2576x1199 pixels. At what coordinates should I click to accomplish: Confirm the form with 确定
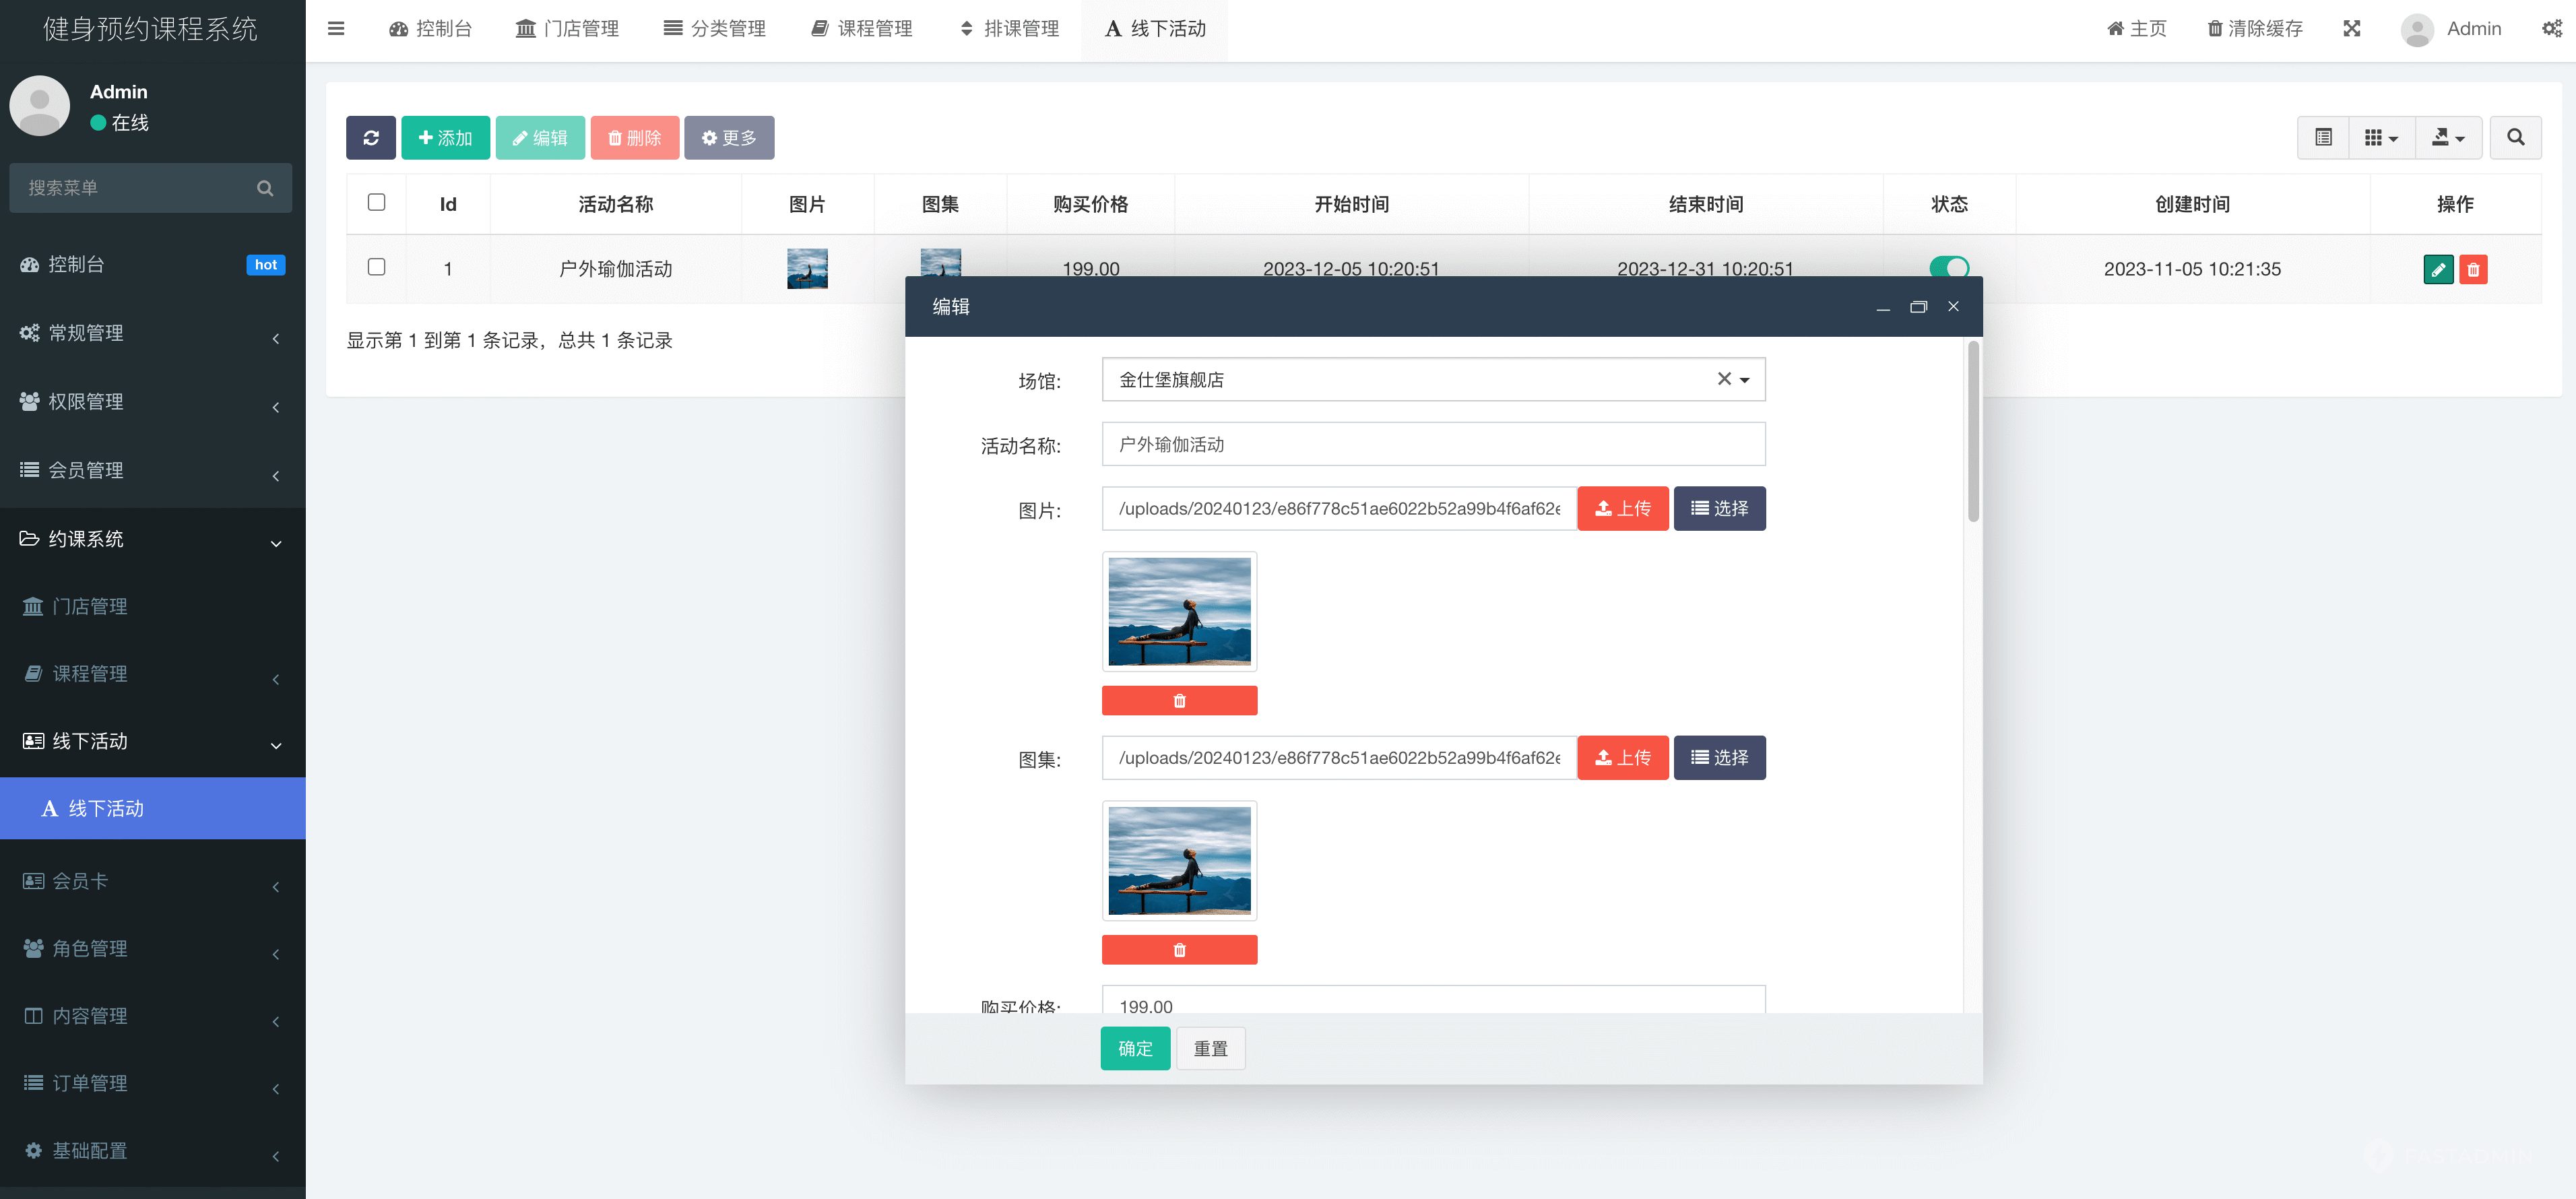(1135, 1049)
